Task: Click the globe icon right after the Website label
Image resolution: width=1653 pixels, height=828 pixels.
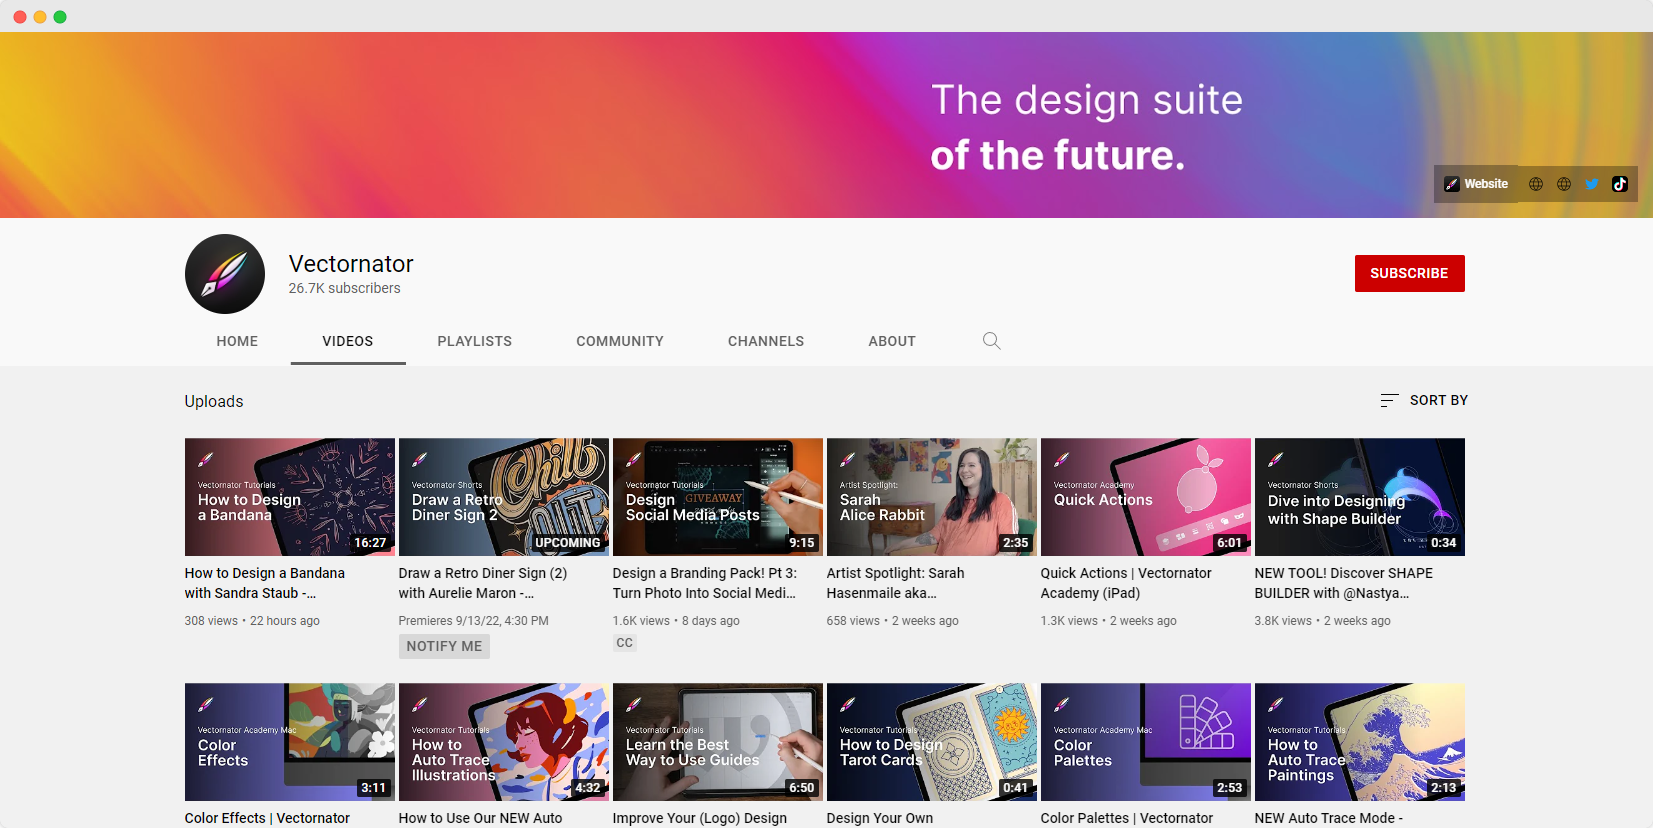Action: (x=1536, y=184)
